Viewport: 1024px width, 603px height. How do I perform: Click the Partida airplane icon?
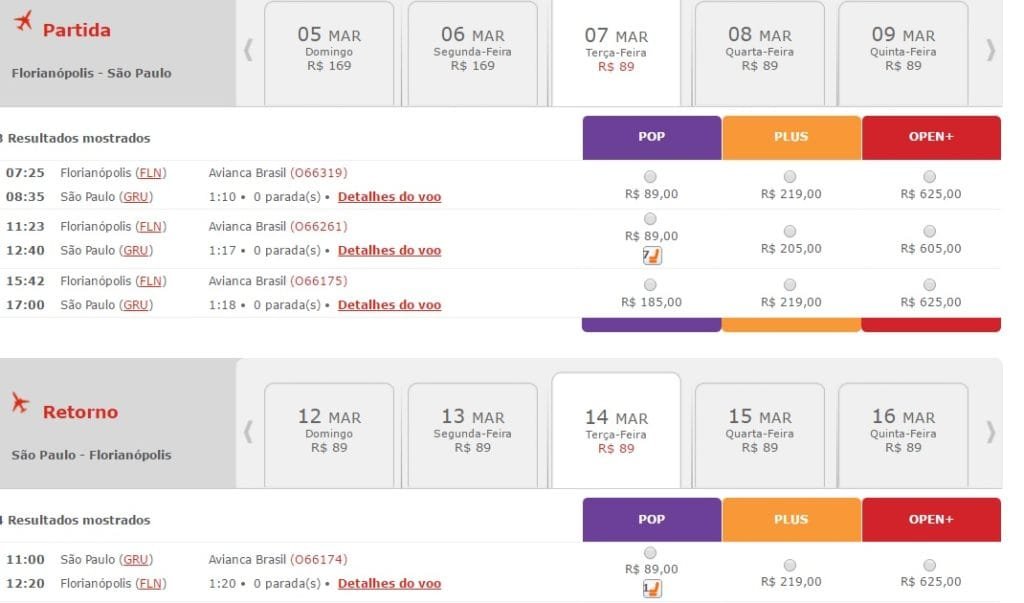coord(23,20)
